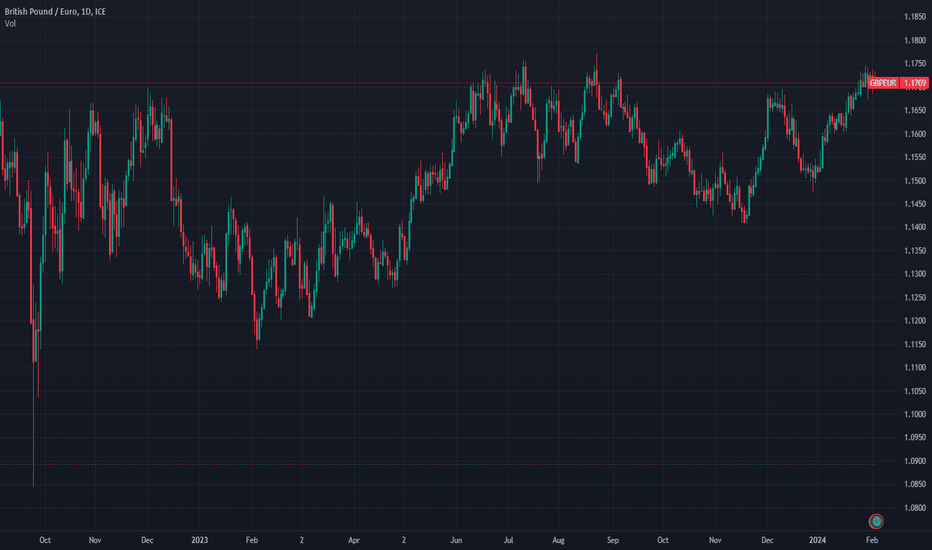
Task: Click the red GBPEUR symbol tag
Action: click(x=883, y=83)
